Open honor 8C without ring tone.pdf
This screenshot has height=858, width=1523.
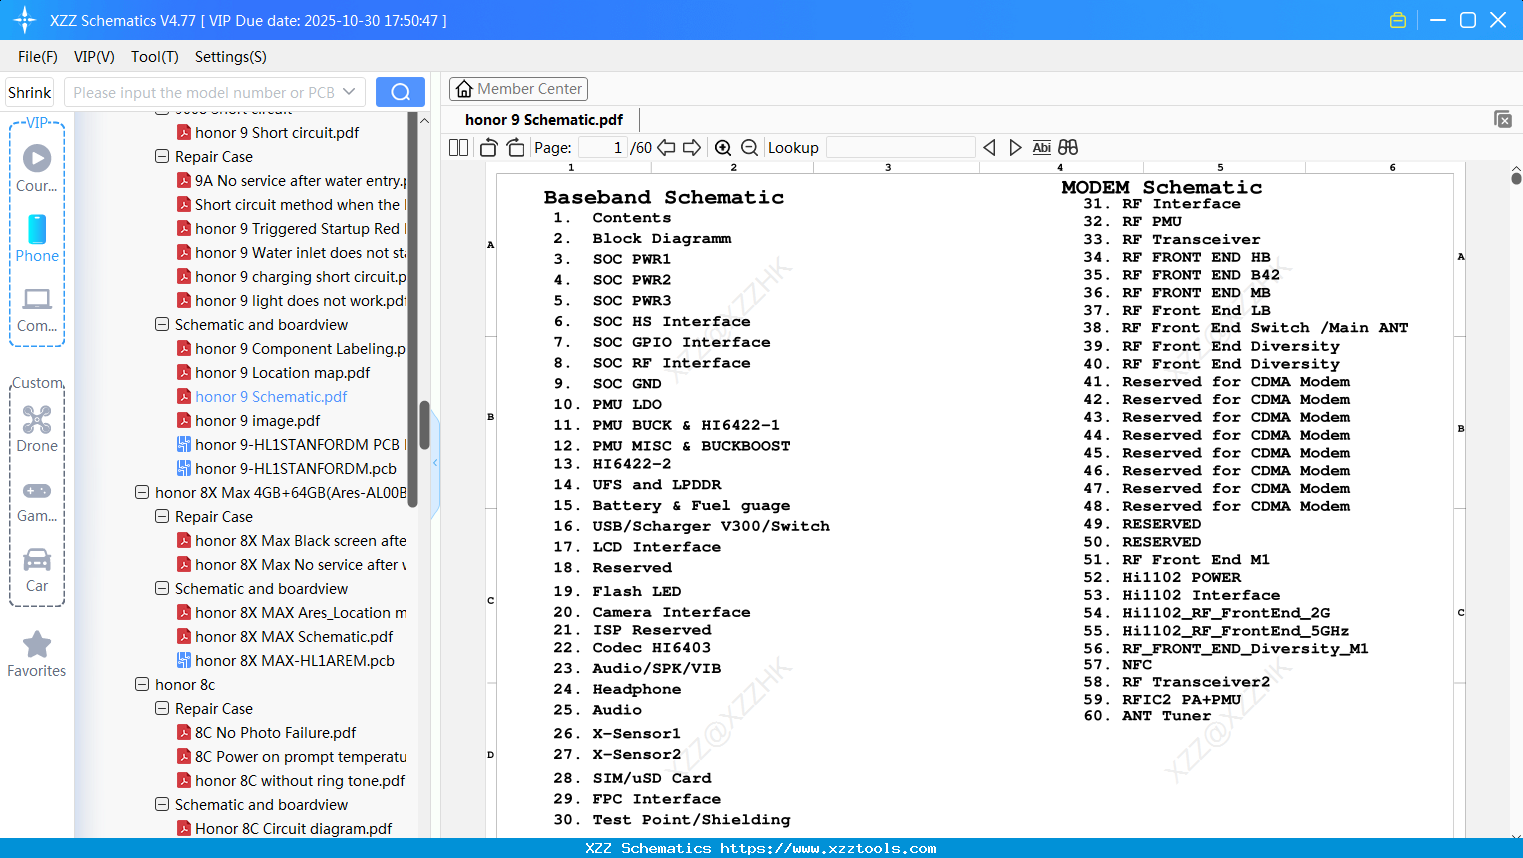291,780
